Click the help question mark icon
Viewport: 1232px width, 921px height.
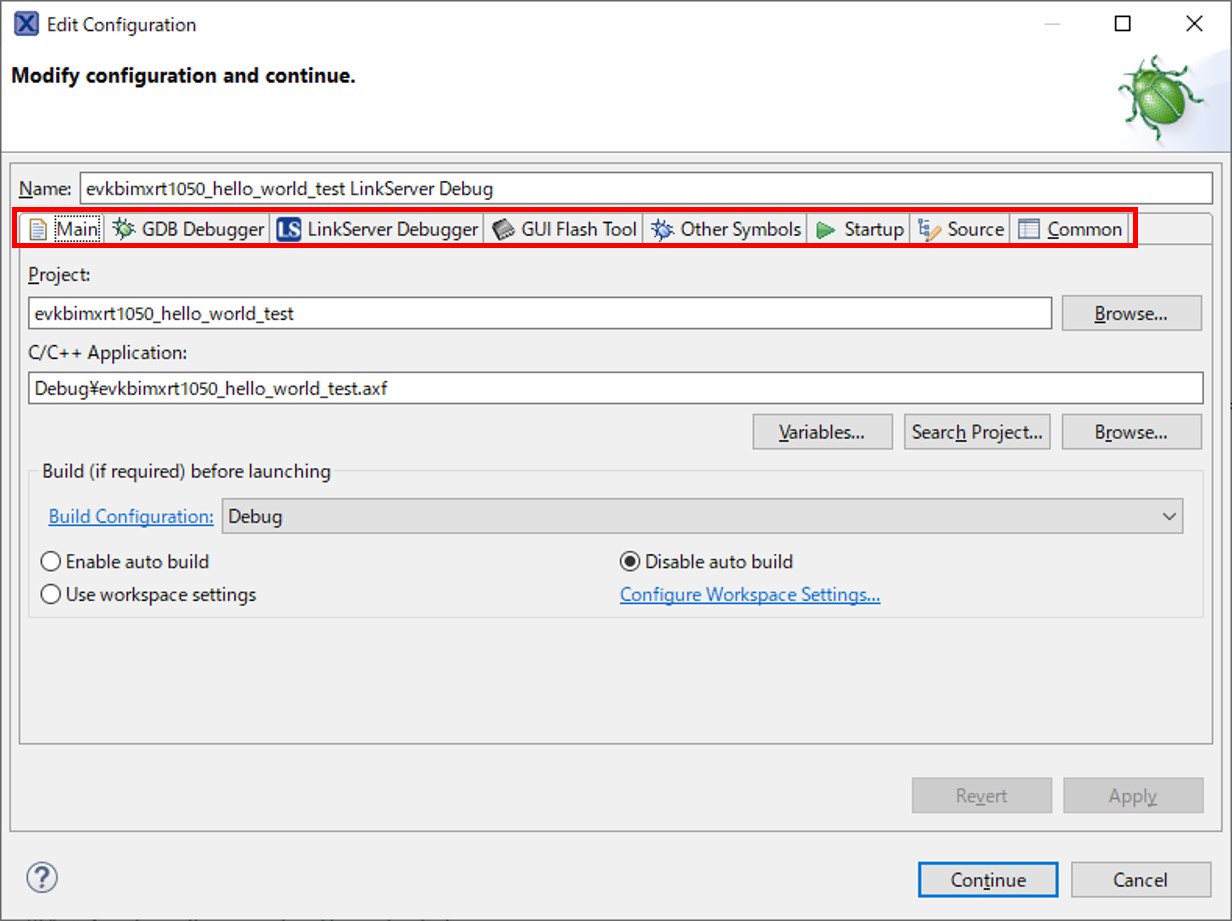(x=42, y=878)
